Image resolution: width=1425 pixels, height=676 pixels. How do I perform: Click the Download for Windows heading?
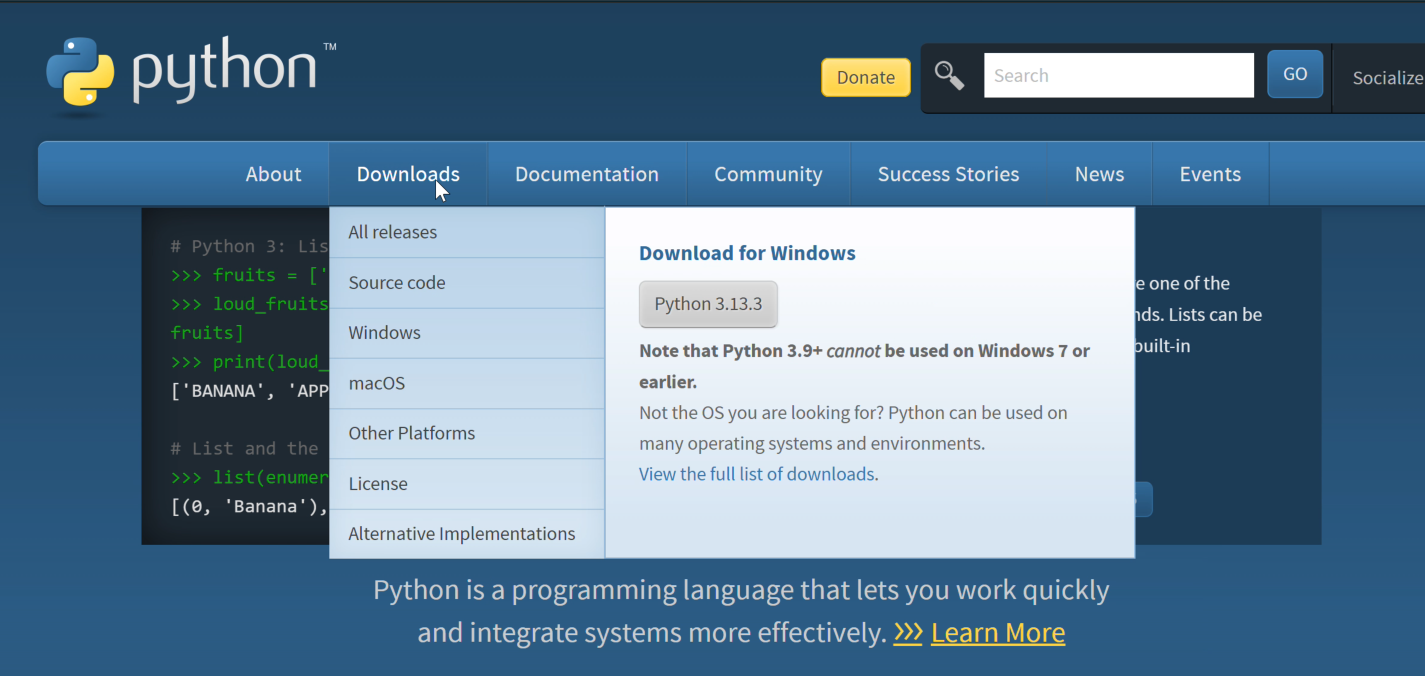[747, 253]
